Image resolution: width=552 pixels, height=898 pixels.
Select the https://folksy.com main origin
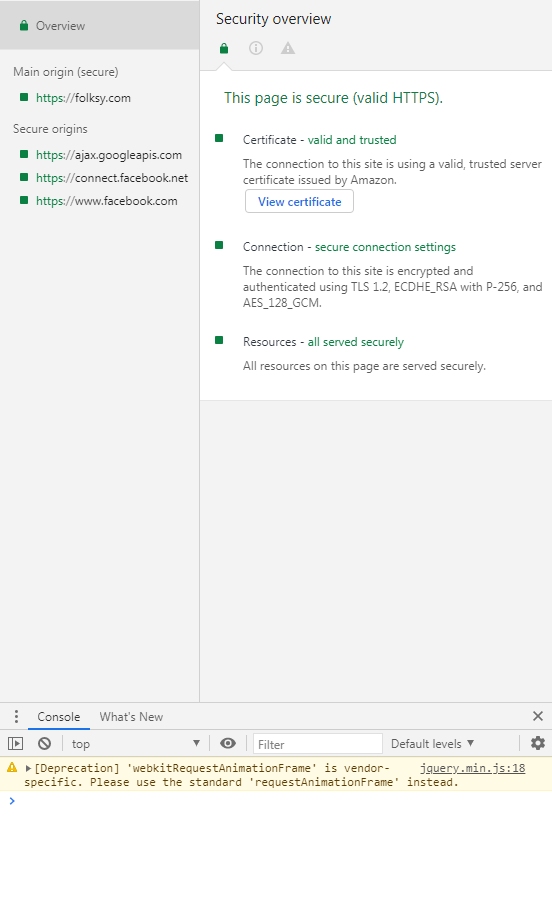coord(83,98)
